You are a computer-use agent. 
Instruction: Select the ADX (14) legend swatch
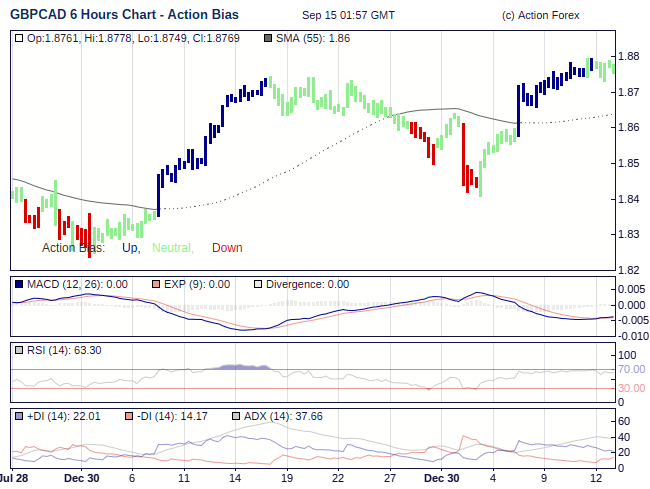coord(236,416)
